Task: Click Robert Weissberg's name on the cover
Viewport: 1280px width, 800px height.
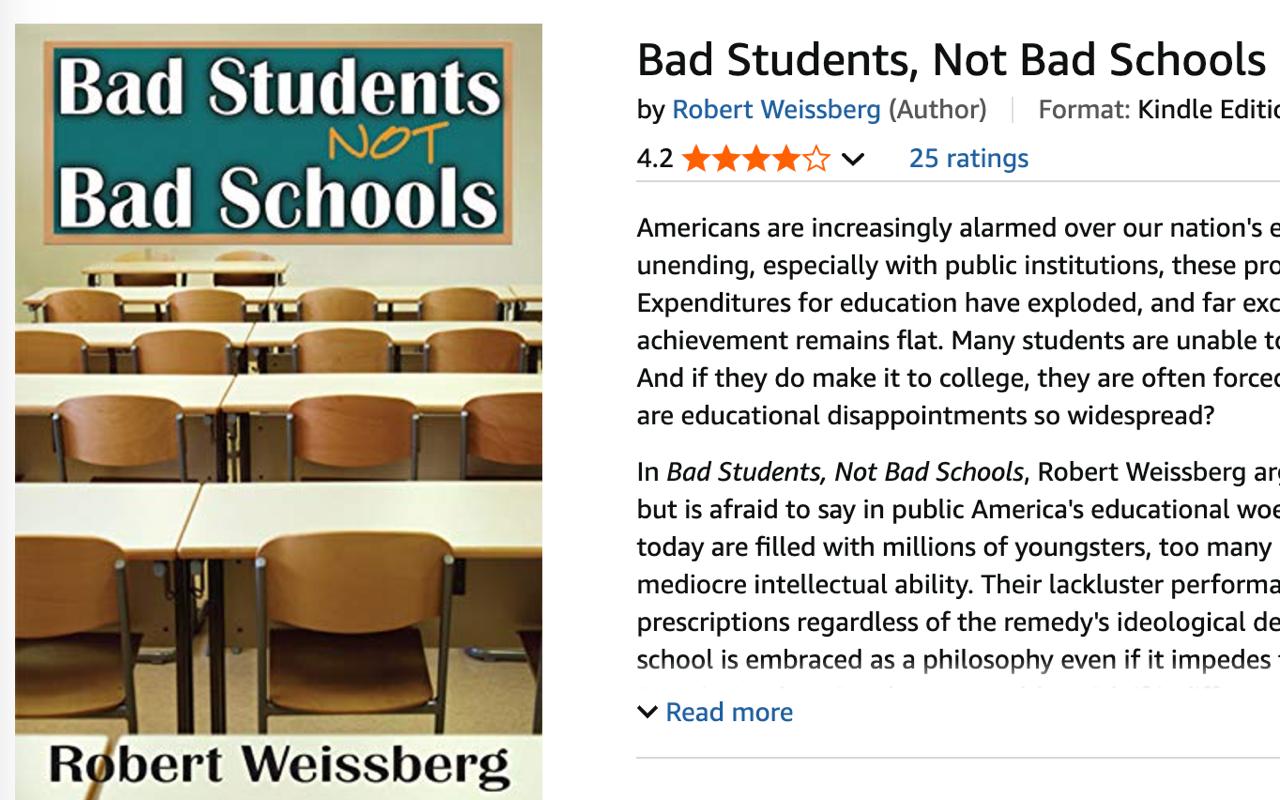Action: (278, 765)
